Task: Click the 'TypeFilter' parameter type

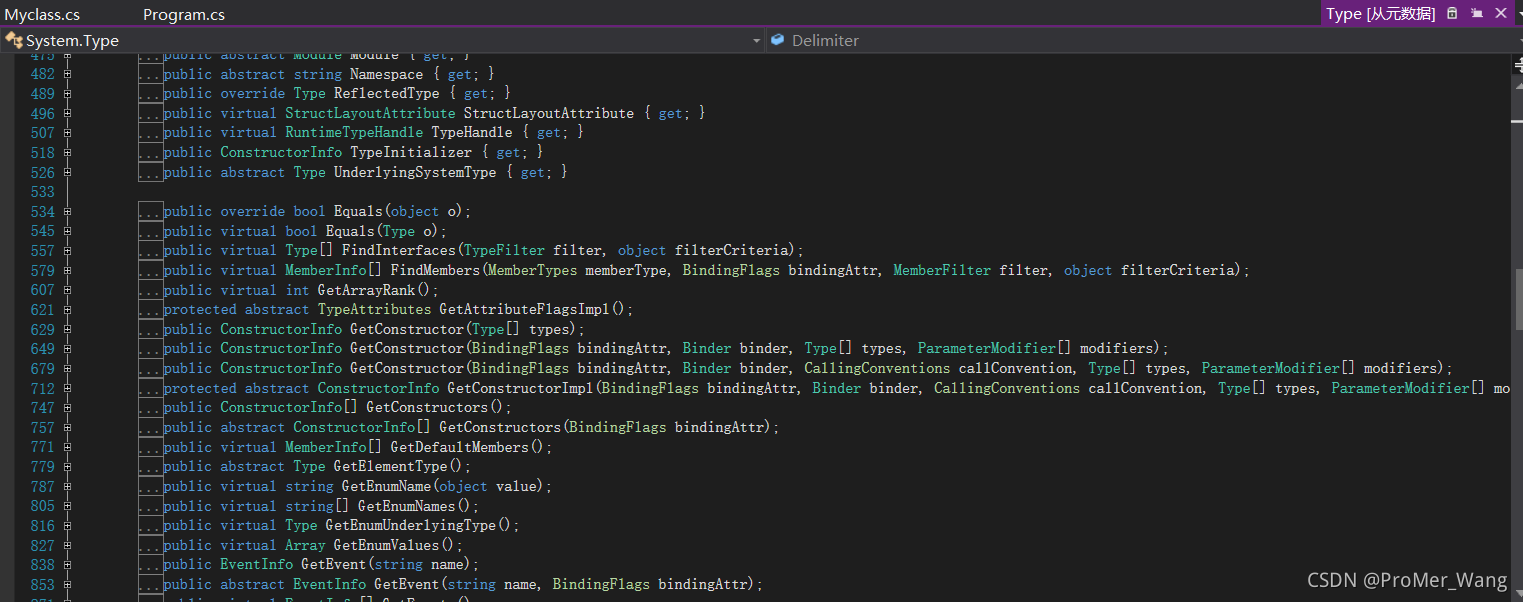Action: pyautogui.click(x=504, y=250)
